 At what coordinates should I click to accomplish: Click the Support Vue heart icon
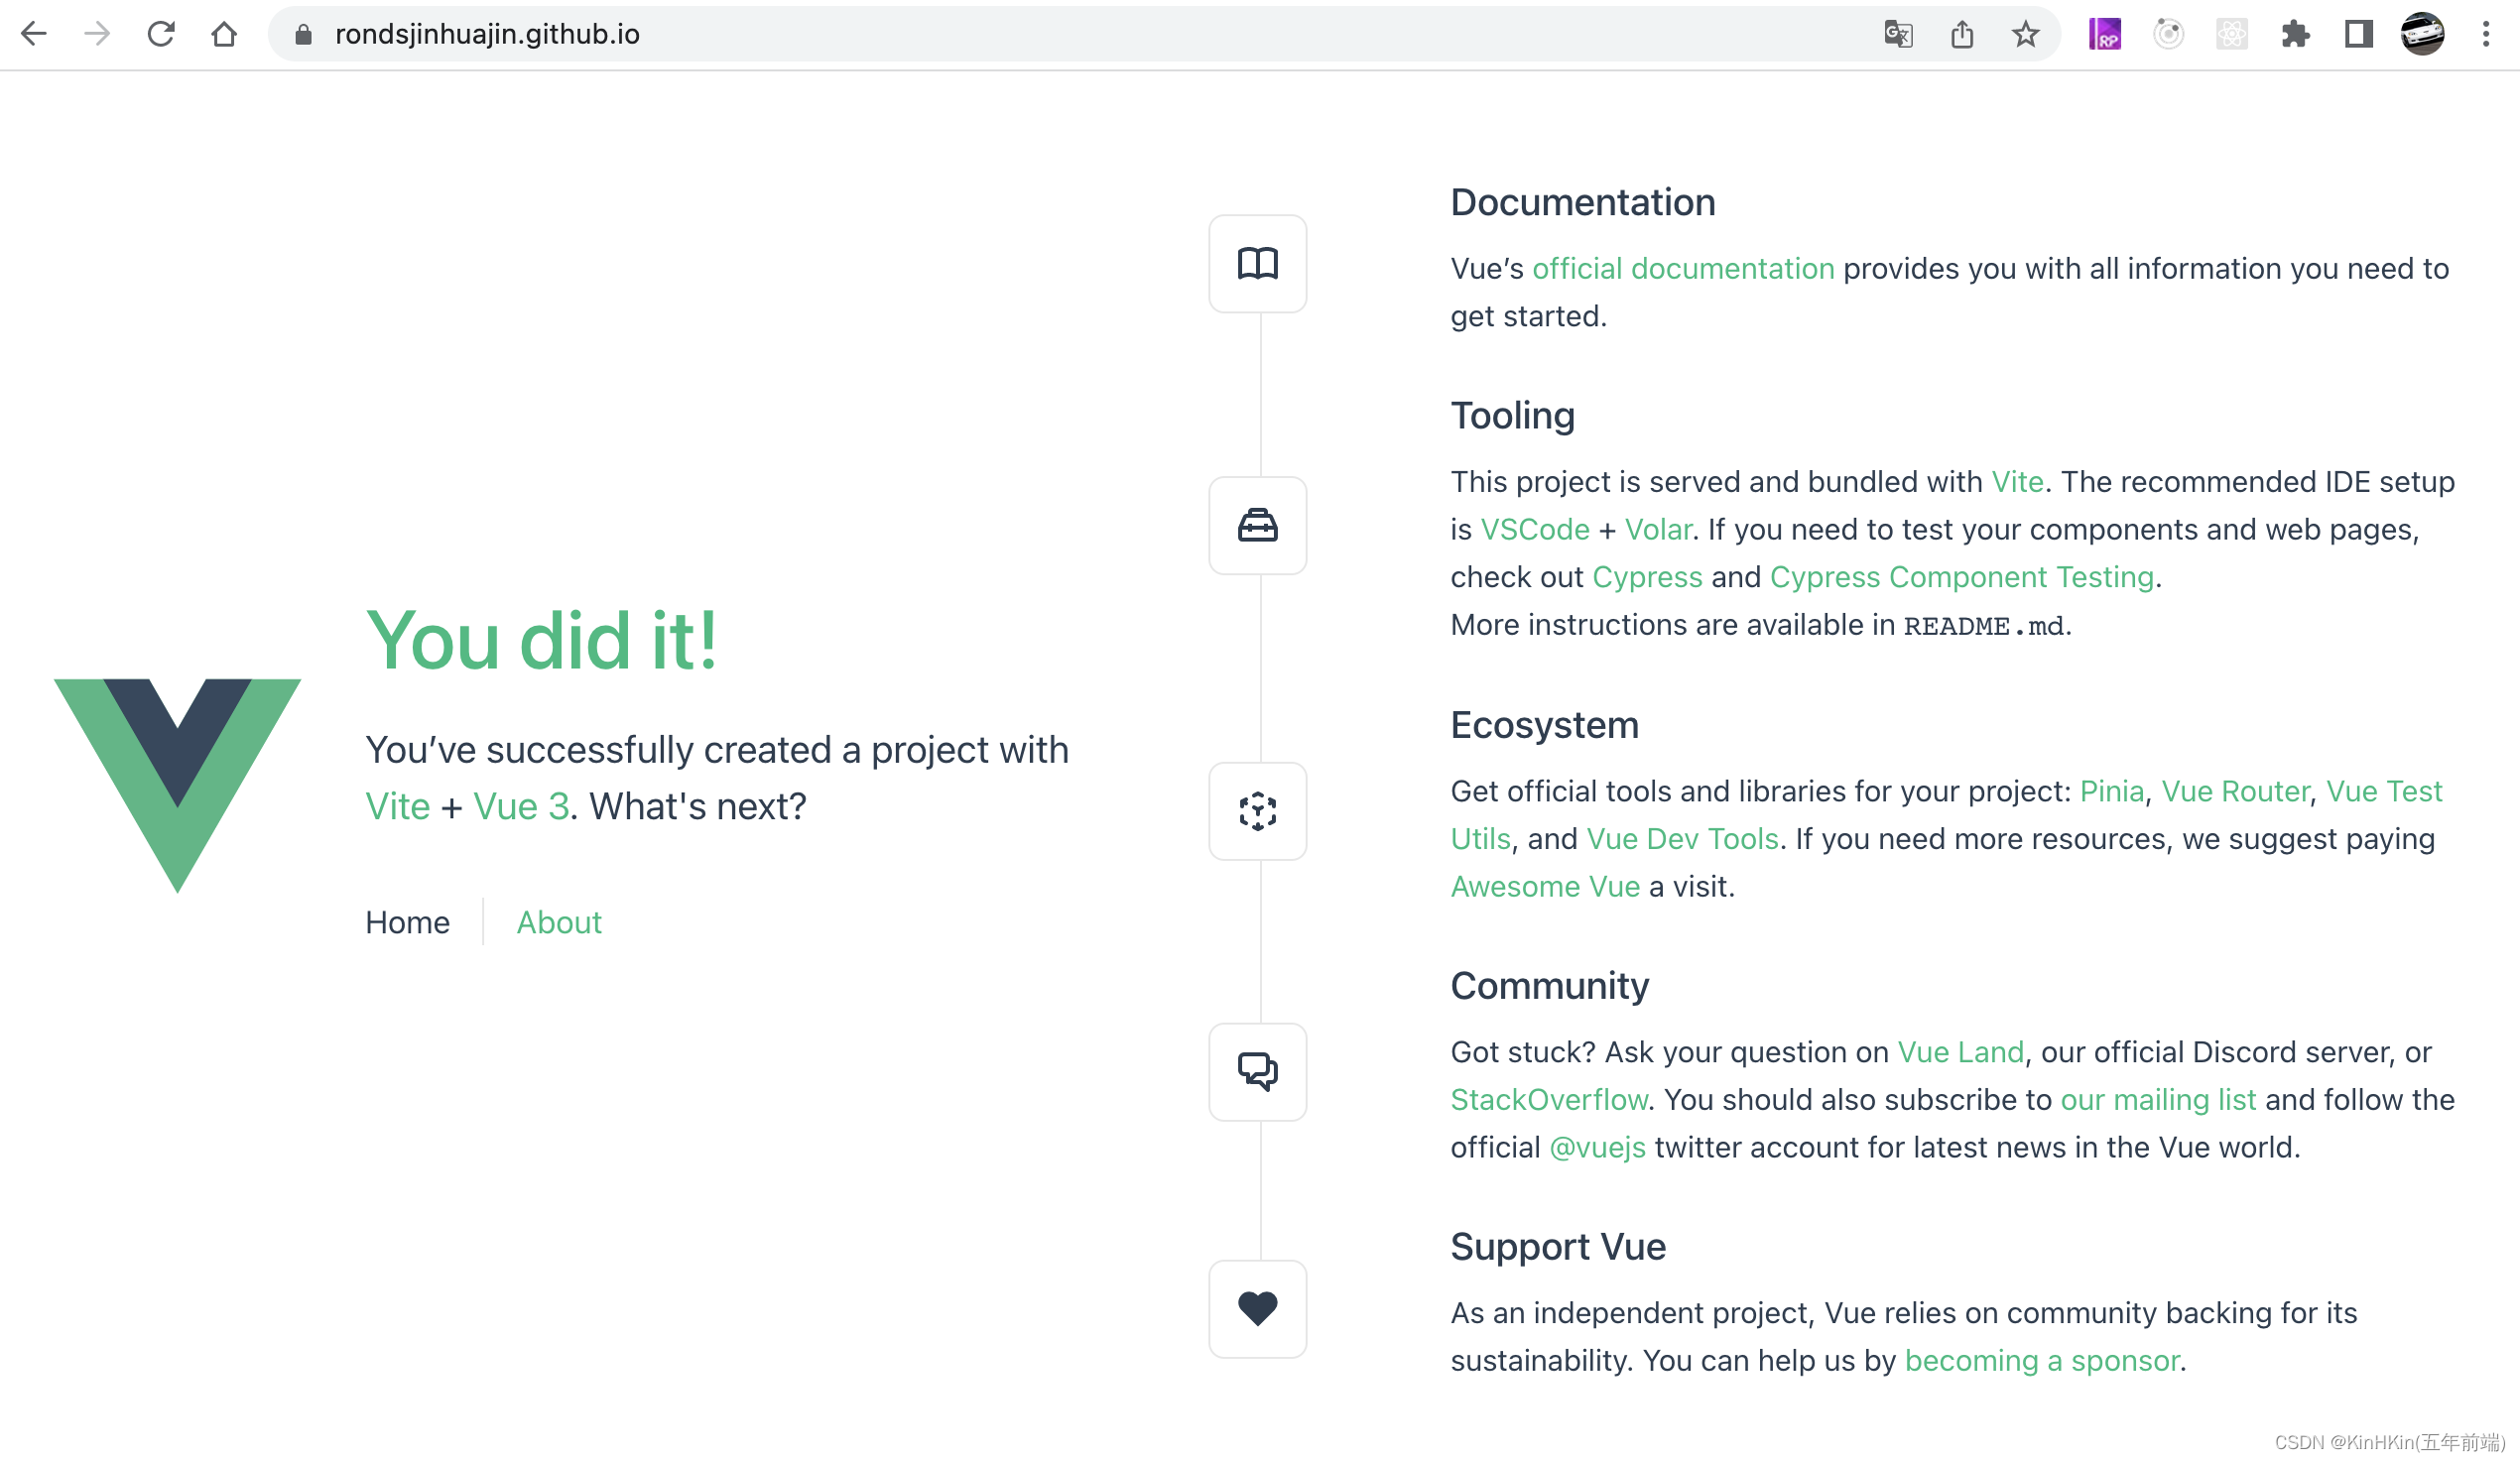tap(1258, 1309)
